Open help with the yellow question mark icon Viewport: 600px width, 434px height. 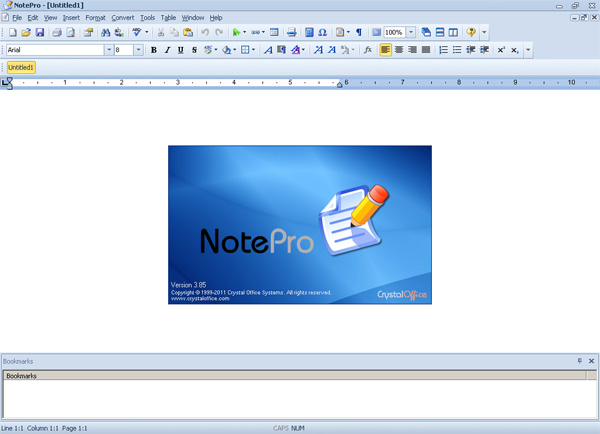coord(471,33)
